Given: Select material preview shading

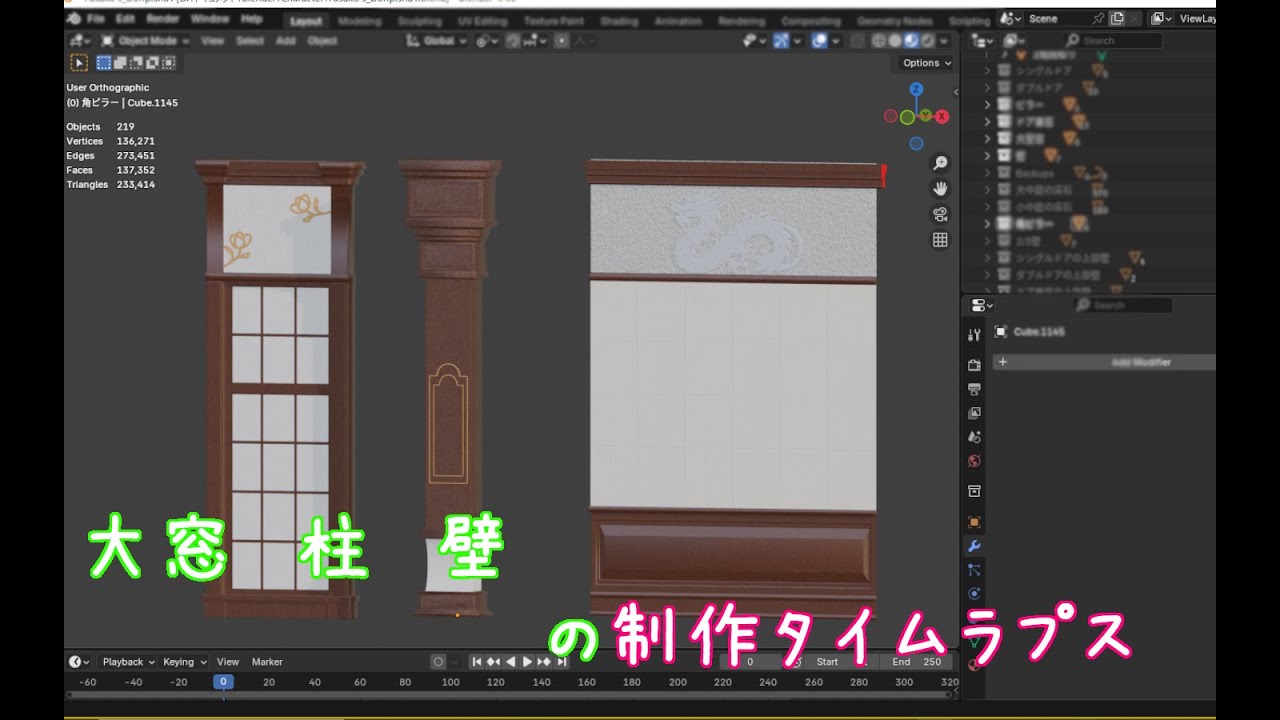Looking at the screenshot, I should tap(911, 41).
